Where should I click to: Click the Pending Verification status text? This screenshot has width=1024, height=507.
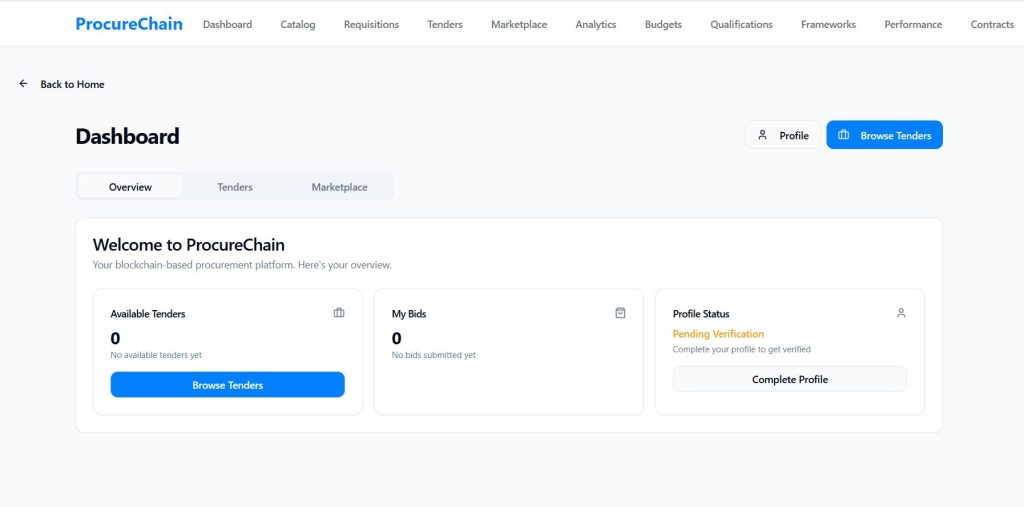(718, 334)
